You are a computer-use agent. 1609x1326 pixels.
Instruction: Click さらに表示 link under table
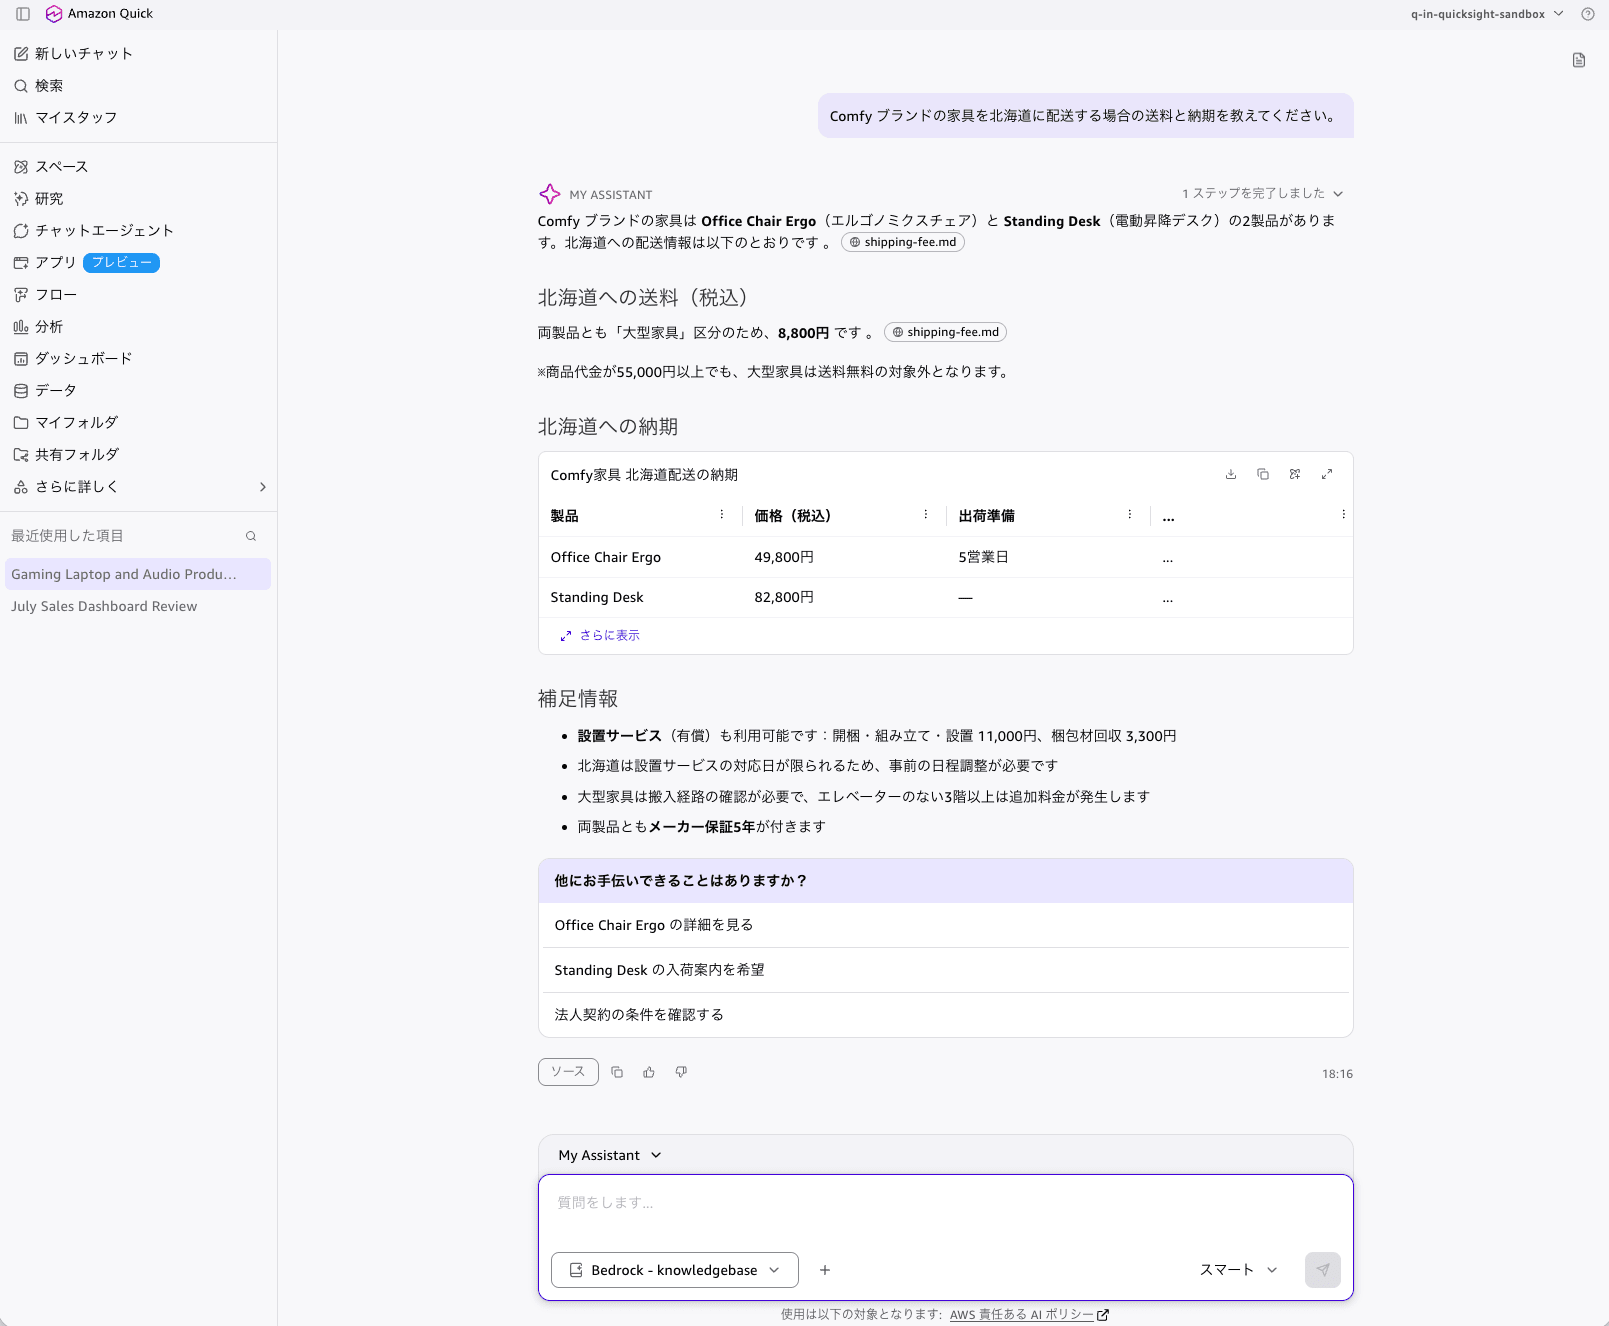(600, 635)
